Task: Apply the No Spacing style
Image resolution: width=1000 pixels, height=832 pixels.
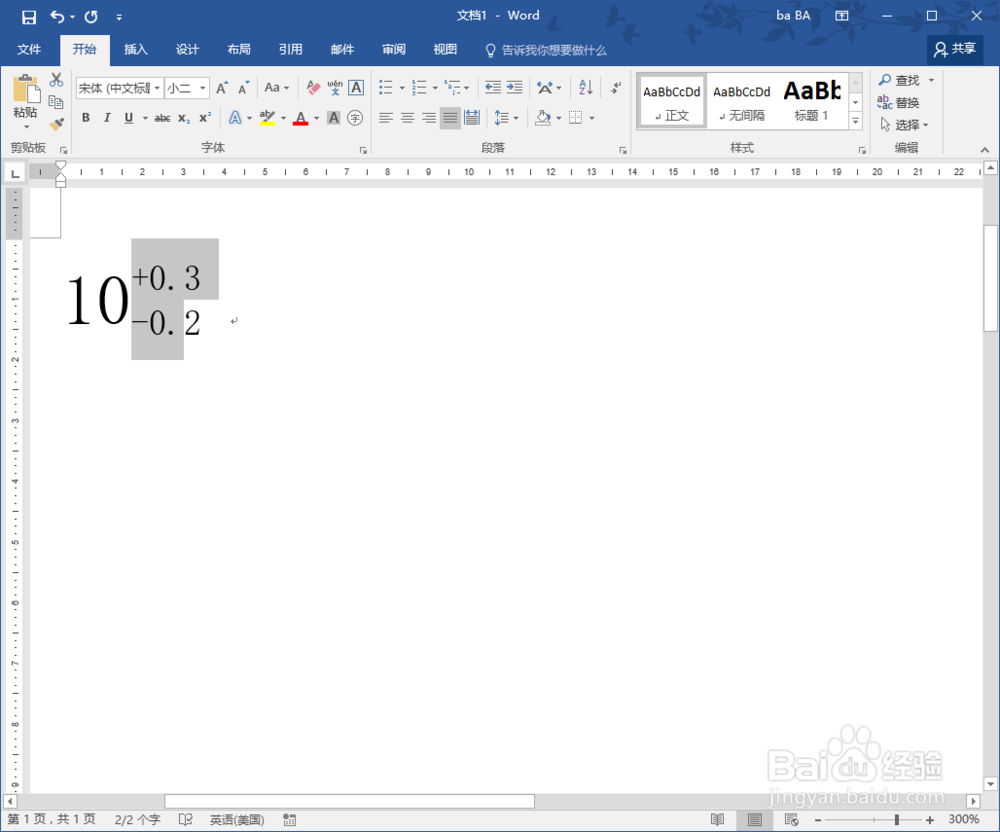Action: pos(742,101)
